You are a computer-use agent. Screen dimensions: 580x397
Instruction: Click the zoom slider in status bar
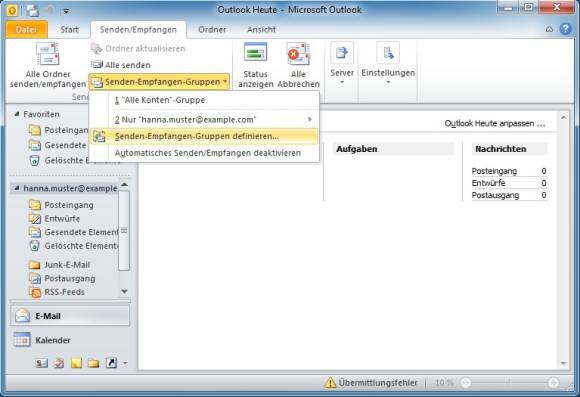point(509,383)
